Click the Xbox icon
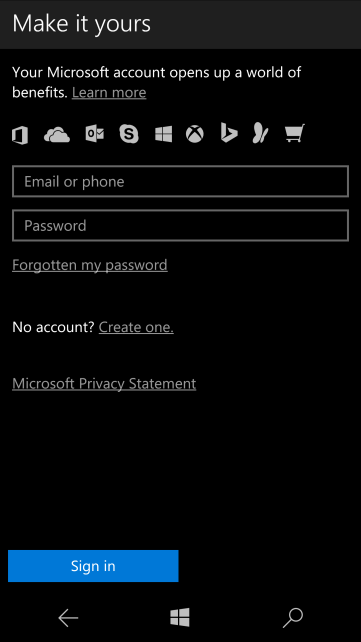Screen dimensions: 361x642 click(x=195, y=134)
